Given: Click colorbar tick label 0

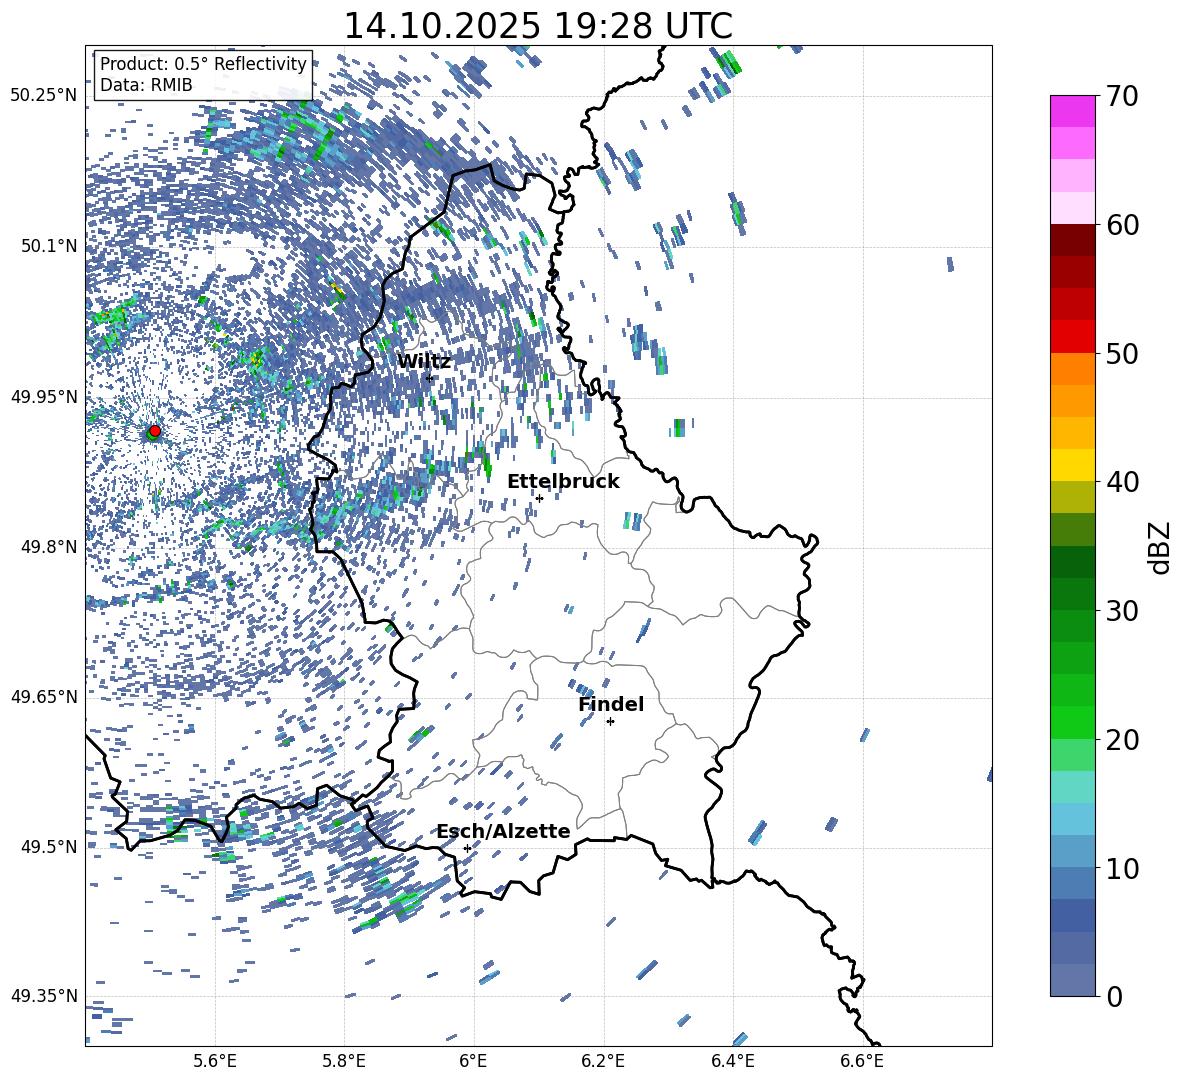Looking at the screenshot, I should click(x=1114, y=996).
